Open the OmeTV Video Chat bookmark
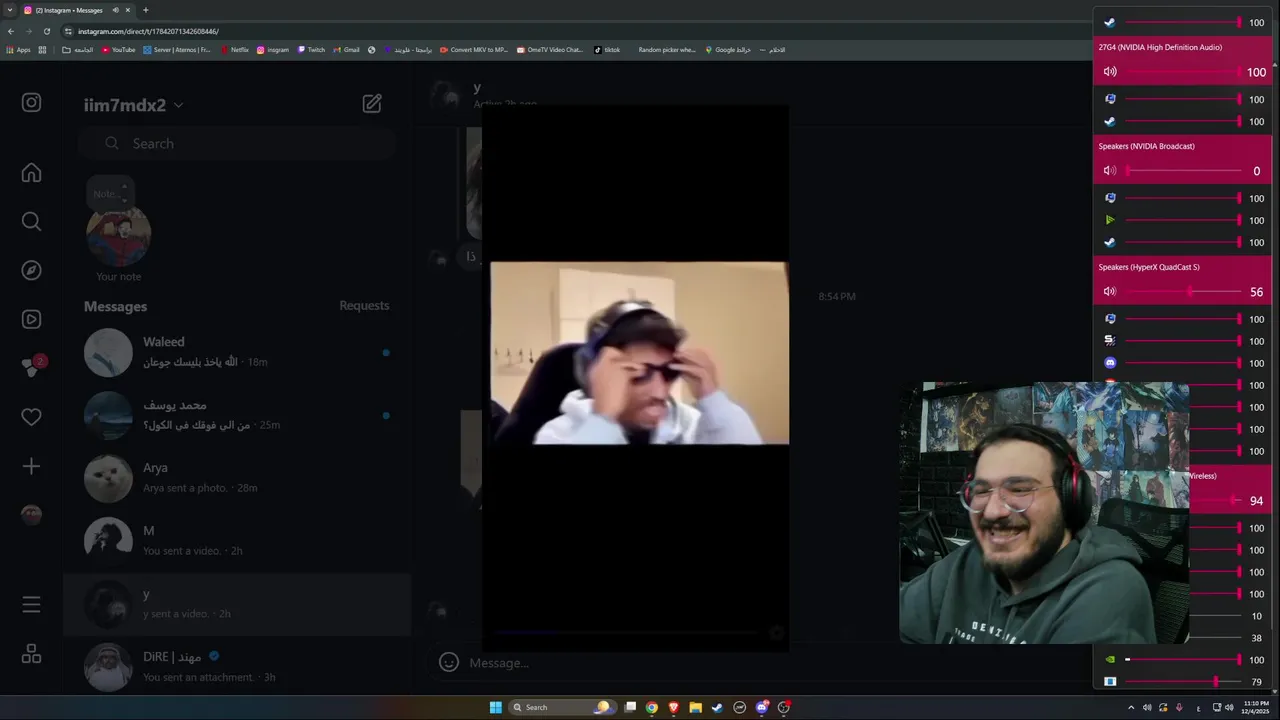The image size is (1280, 720). pyautogui.click(x=550, y=50)
